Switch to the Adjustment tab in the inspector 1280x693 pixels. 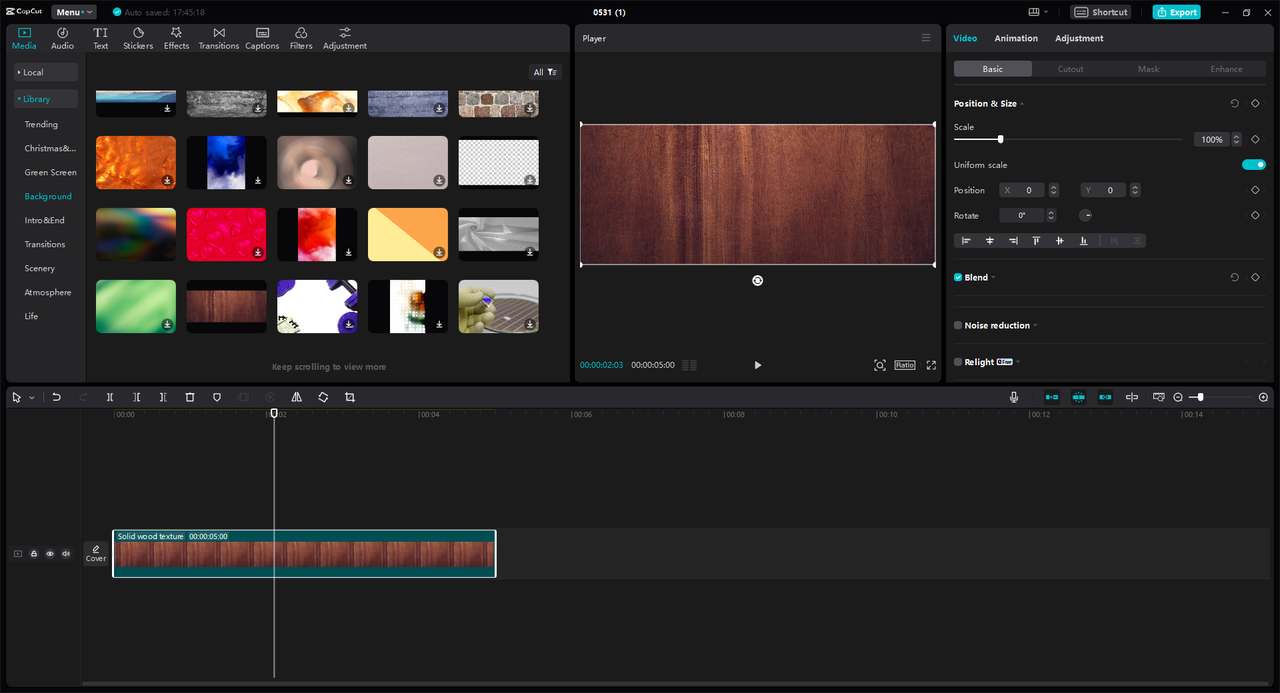click(x=1079, y=38)
